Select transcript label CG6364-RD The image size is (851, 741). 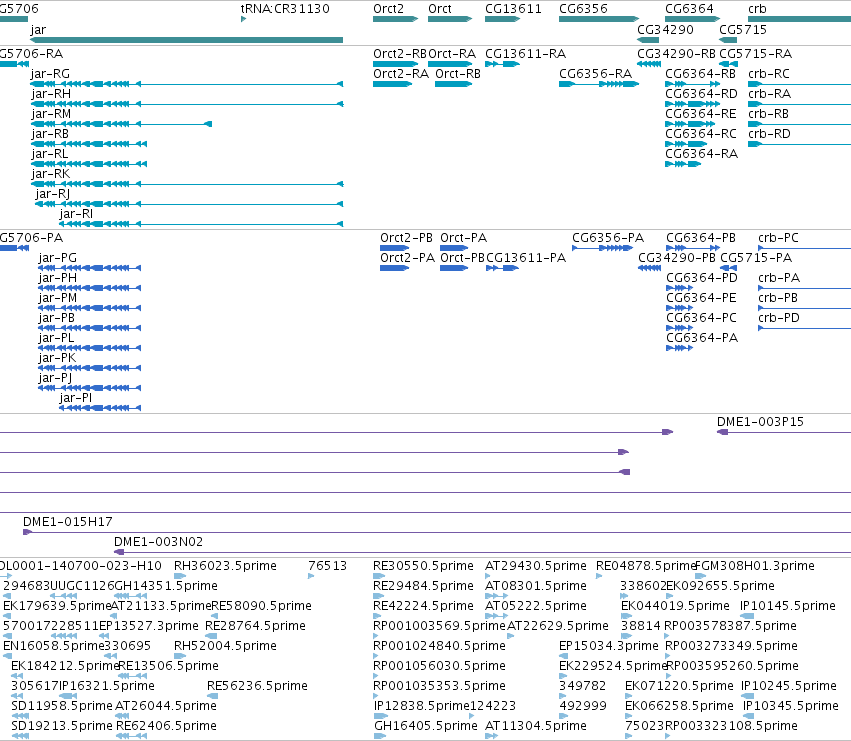tap(701, 93)
